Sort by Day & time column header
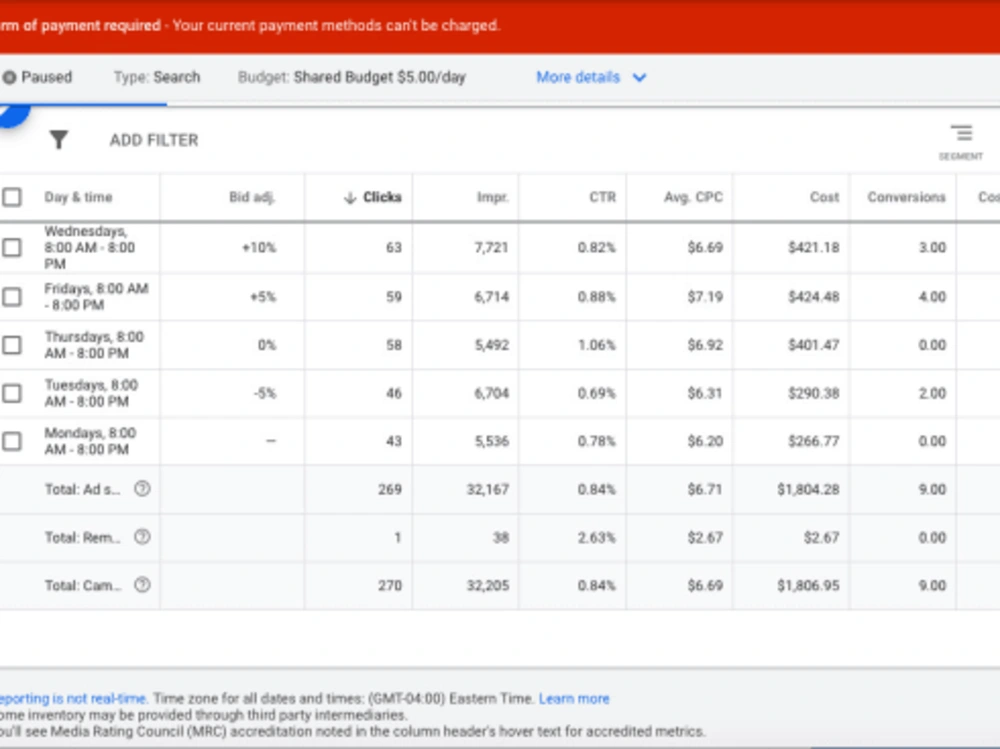The width and height of the screenshot is (1000, 749). (78, 197)
